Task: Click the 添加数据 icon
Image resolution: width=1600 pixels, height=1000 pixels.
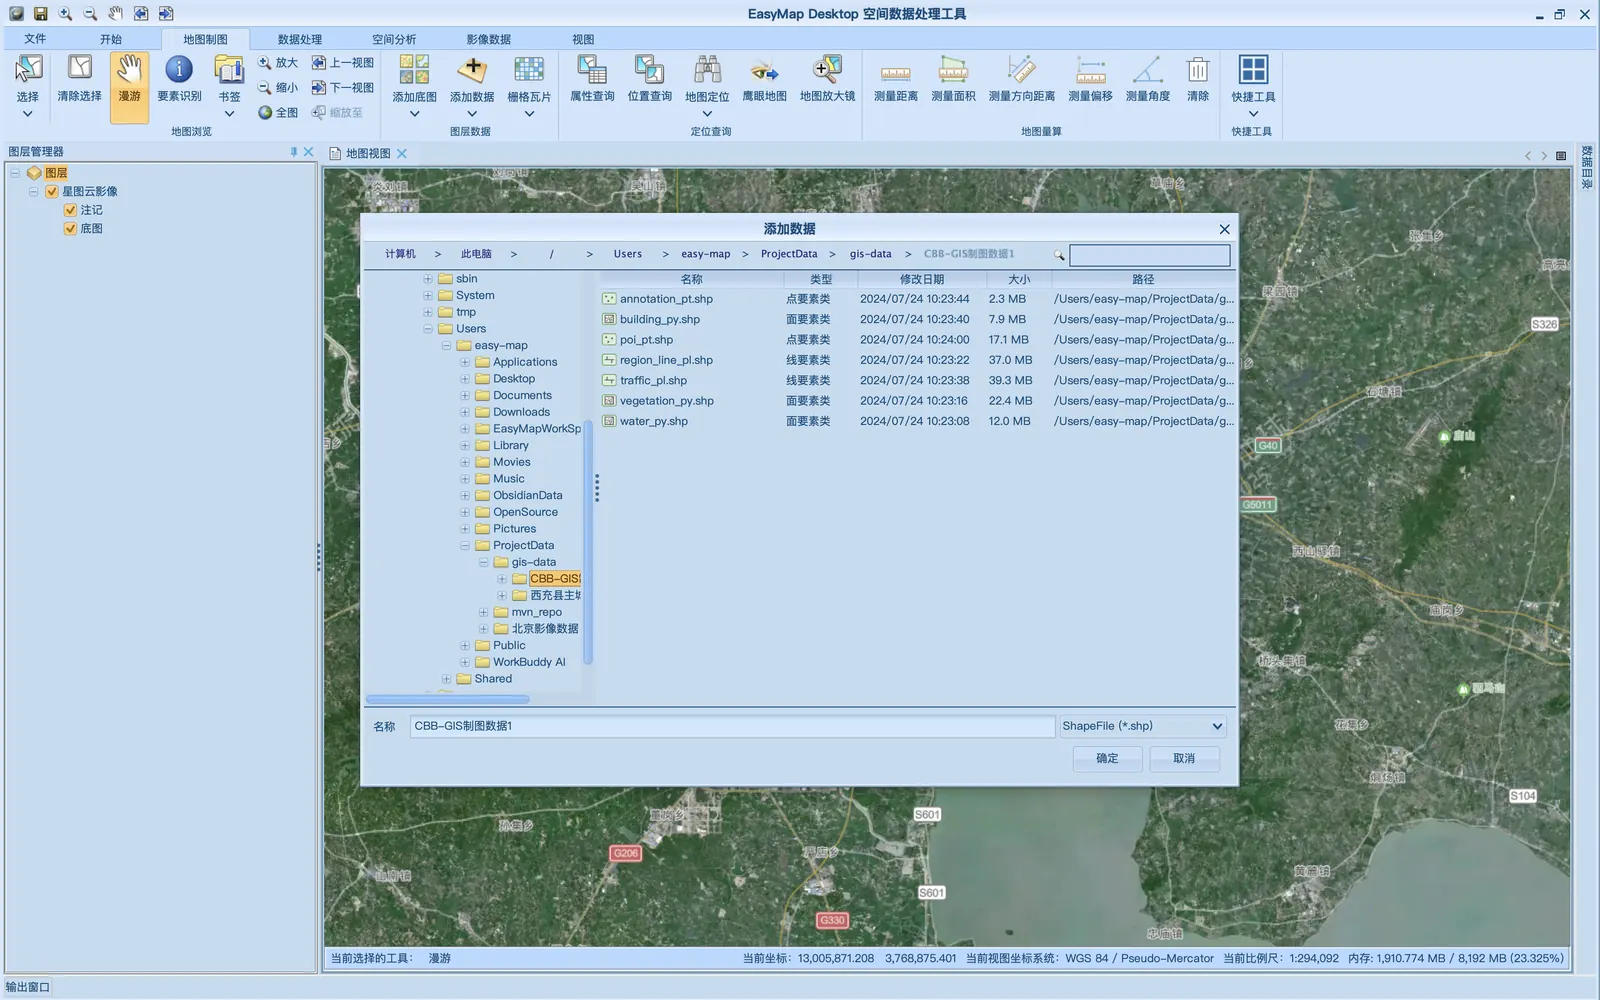Action: pos(472,70)
